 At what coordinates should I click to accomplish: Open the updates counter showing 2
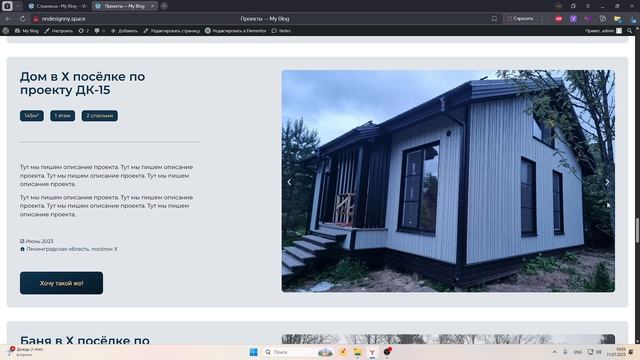pyautogui.click(x=83, y=31)
